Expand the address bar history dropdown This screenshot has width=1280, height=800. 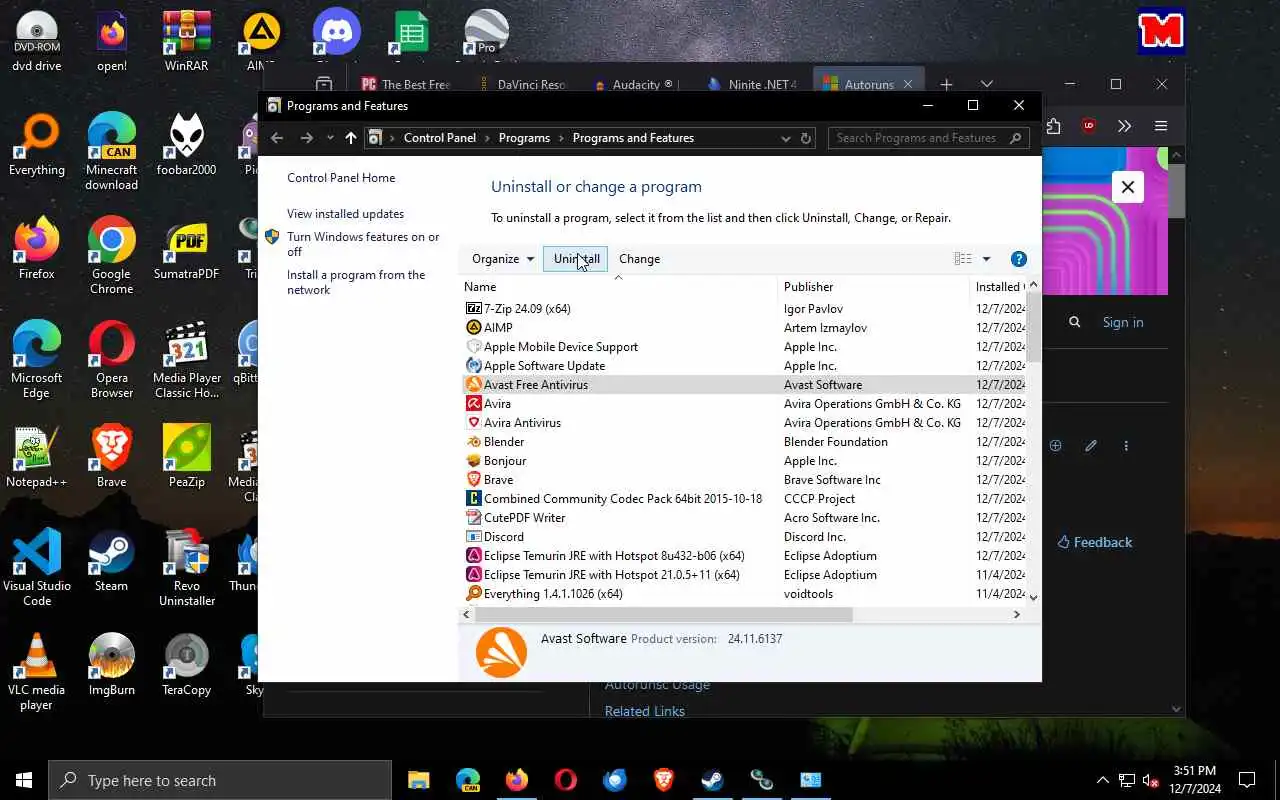pos(786,138)
